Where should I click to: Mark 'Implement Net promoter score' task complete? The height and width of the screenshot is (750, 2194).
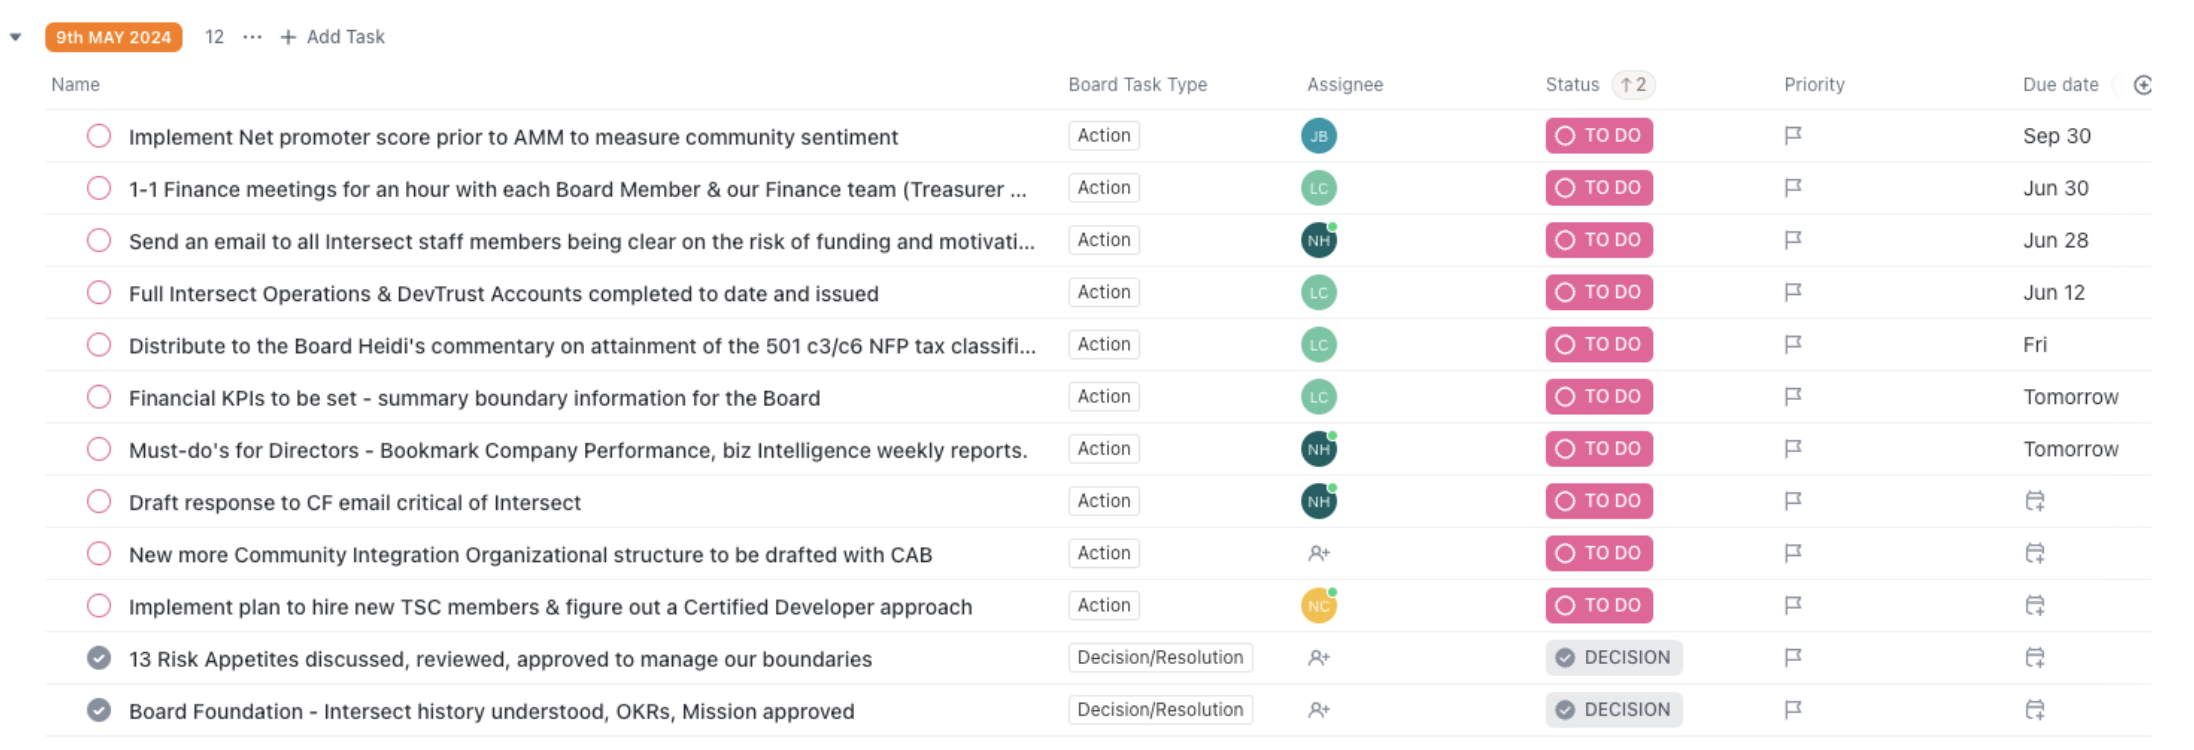tap(99, 136)
